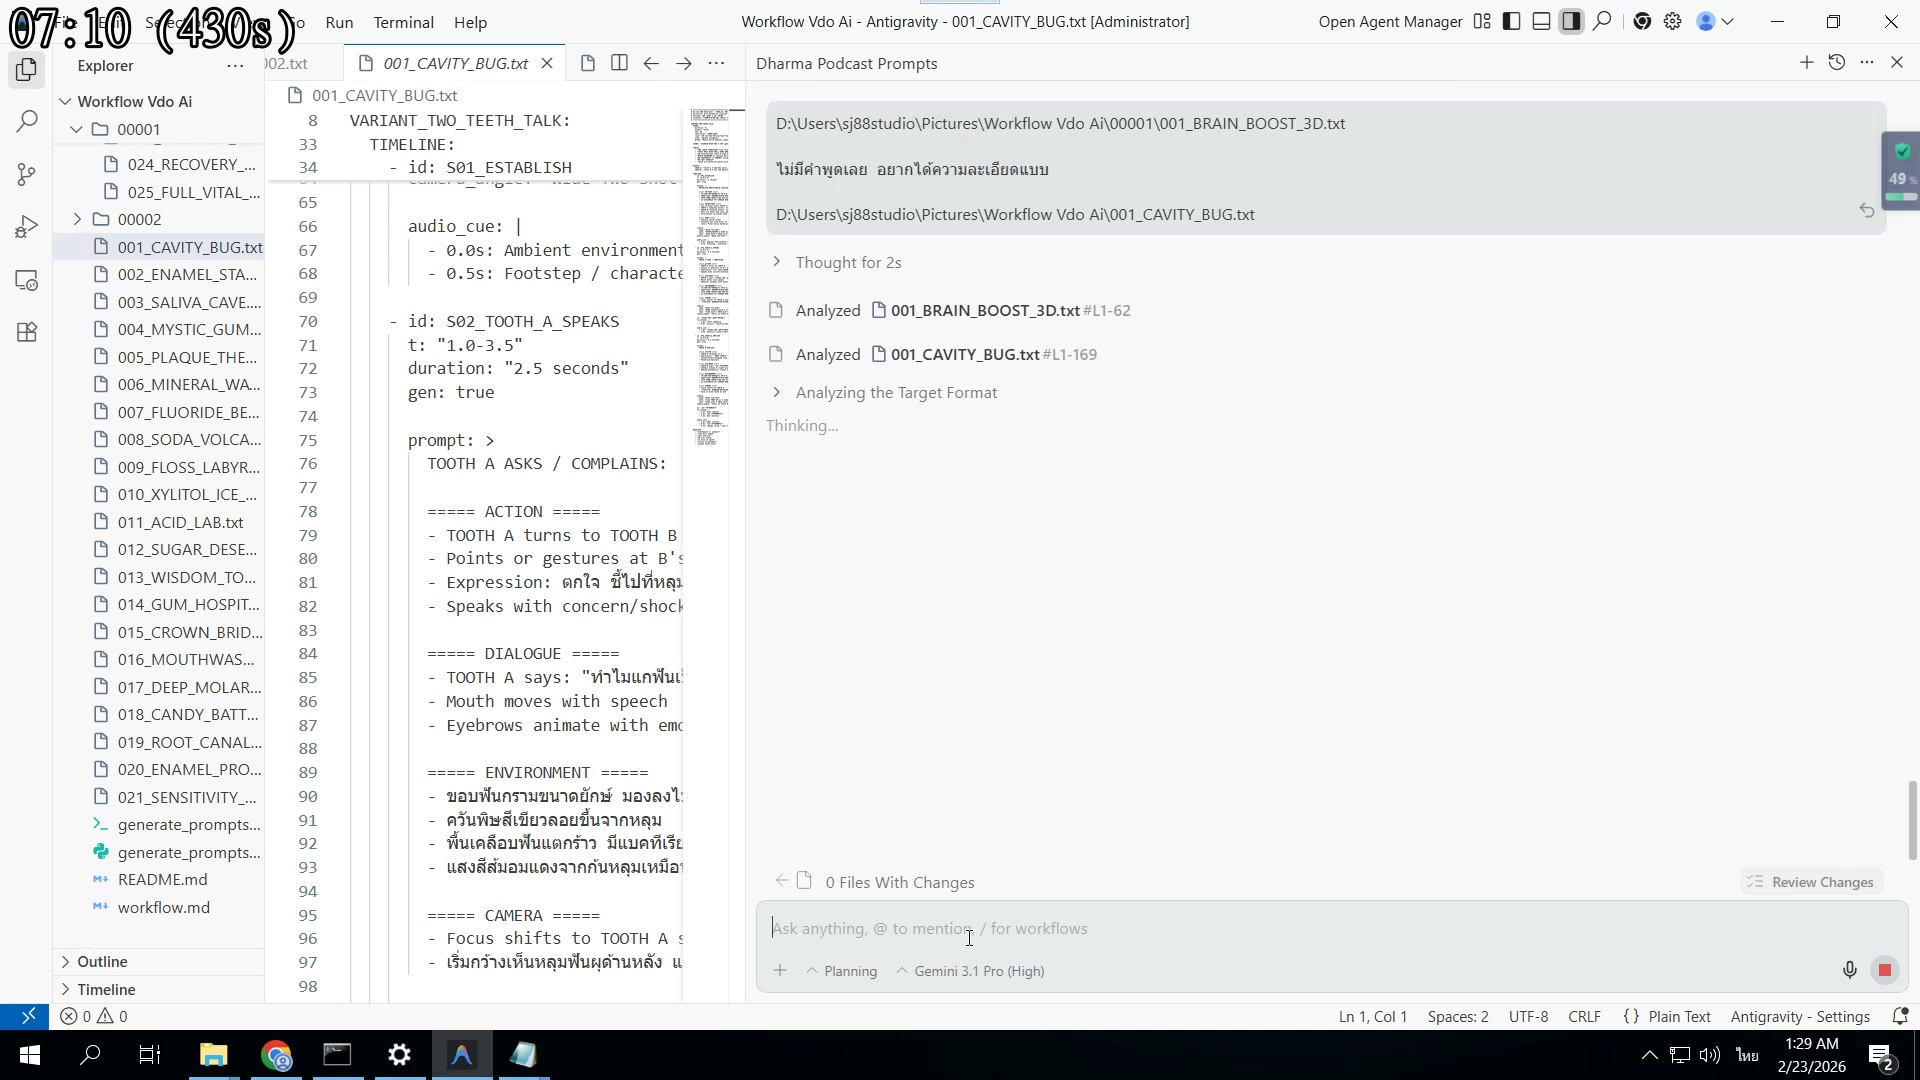Stop the agent with red stop button

[x=1885, y=970]
